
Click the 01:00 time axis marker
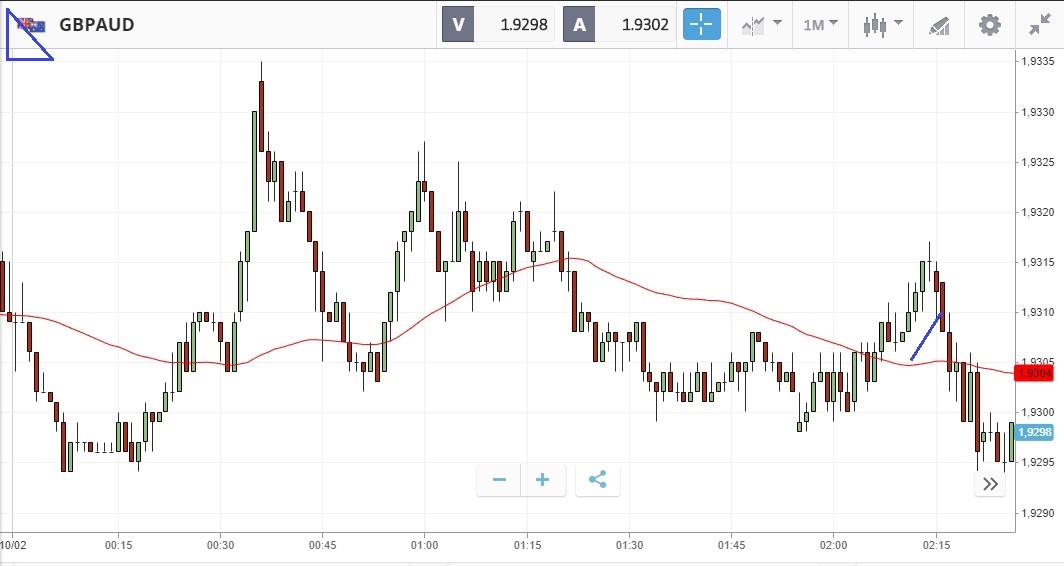pyautogui.click(x=424, y=546)
